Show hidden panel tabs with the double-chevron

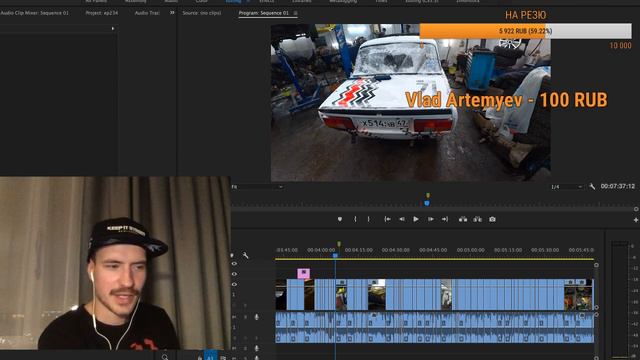coord(172,13)
